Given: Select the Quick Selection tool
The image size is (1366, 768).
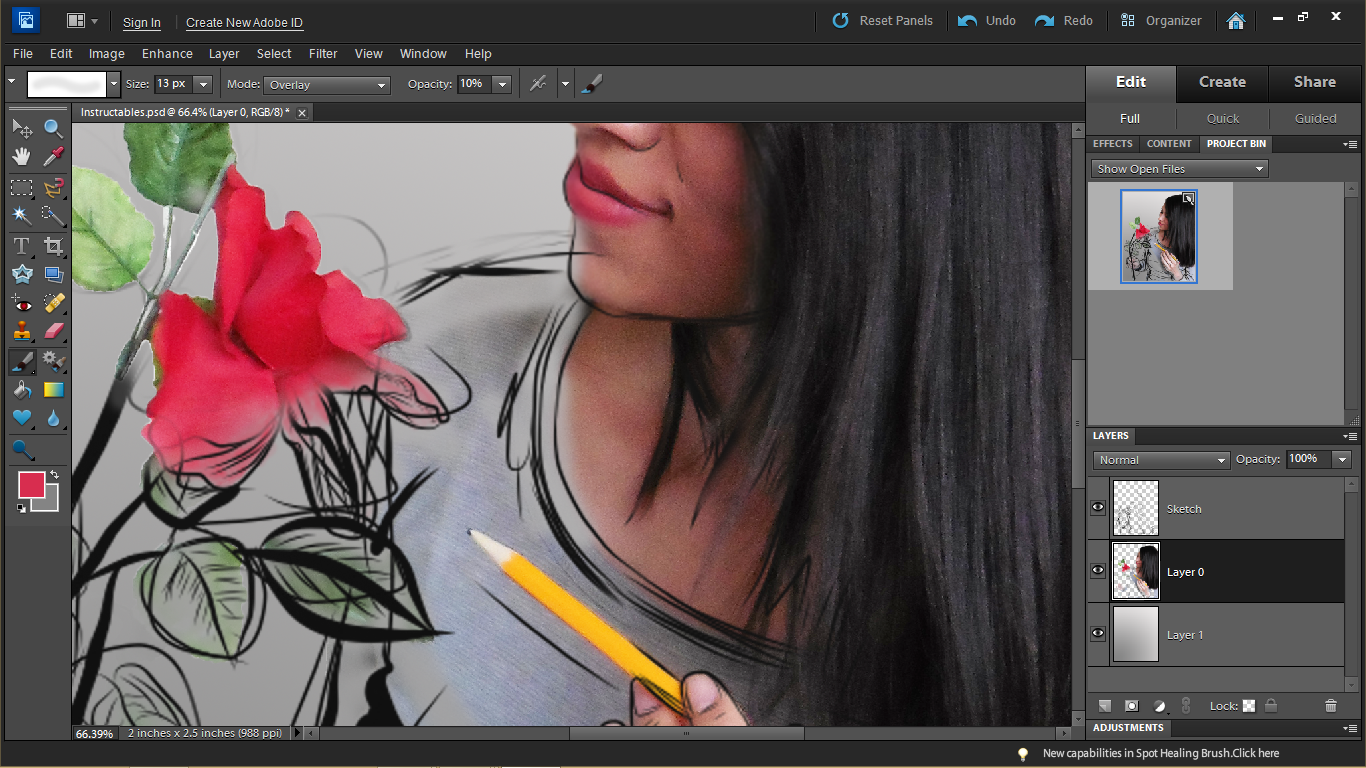Looking at the screenshot, I should click(x=54, y=215).
